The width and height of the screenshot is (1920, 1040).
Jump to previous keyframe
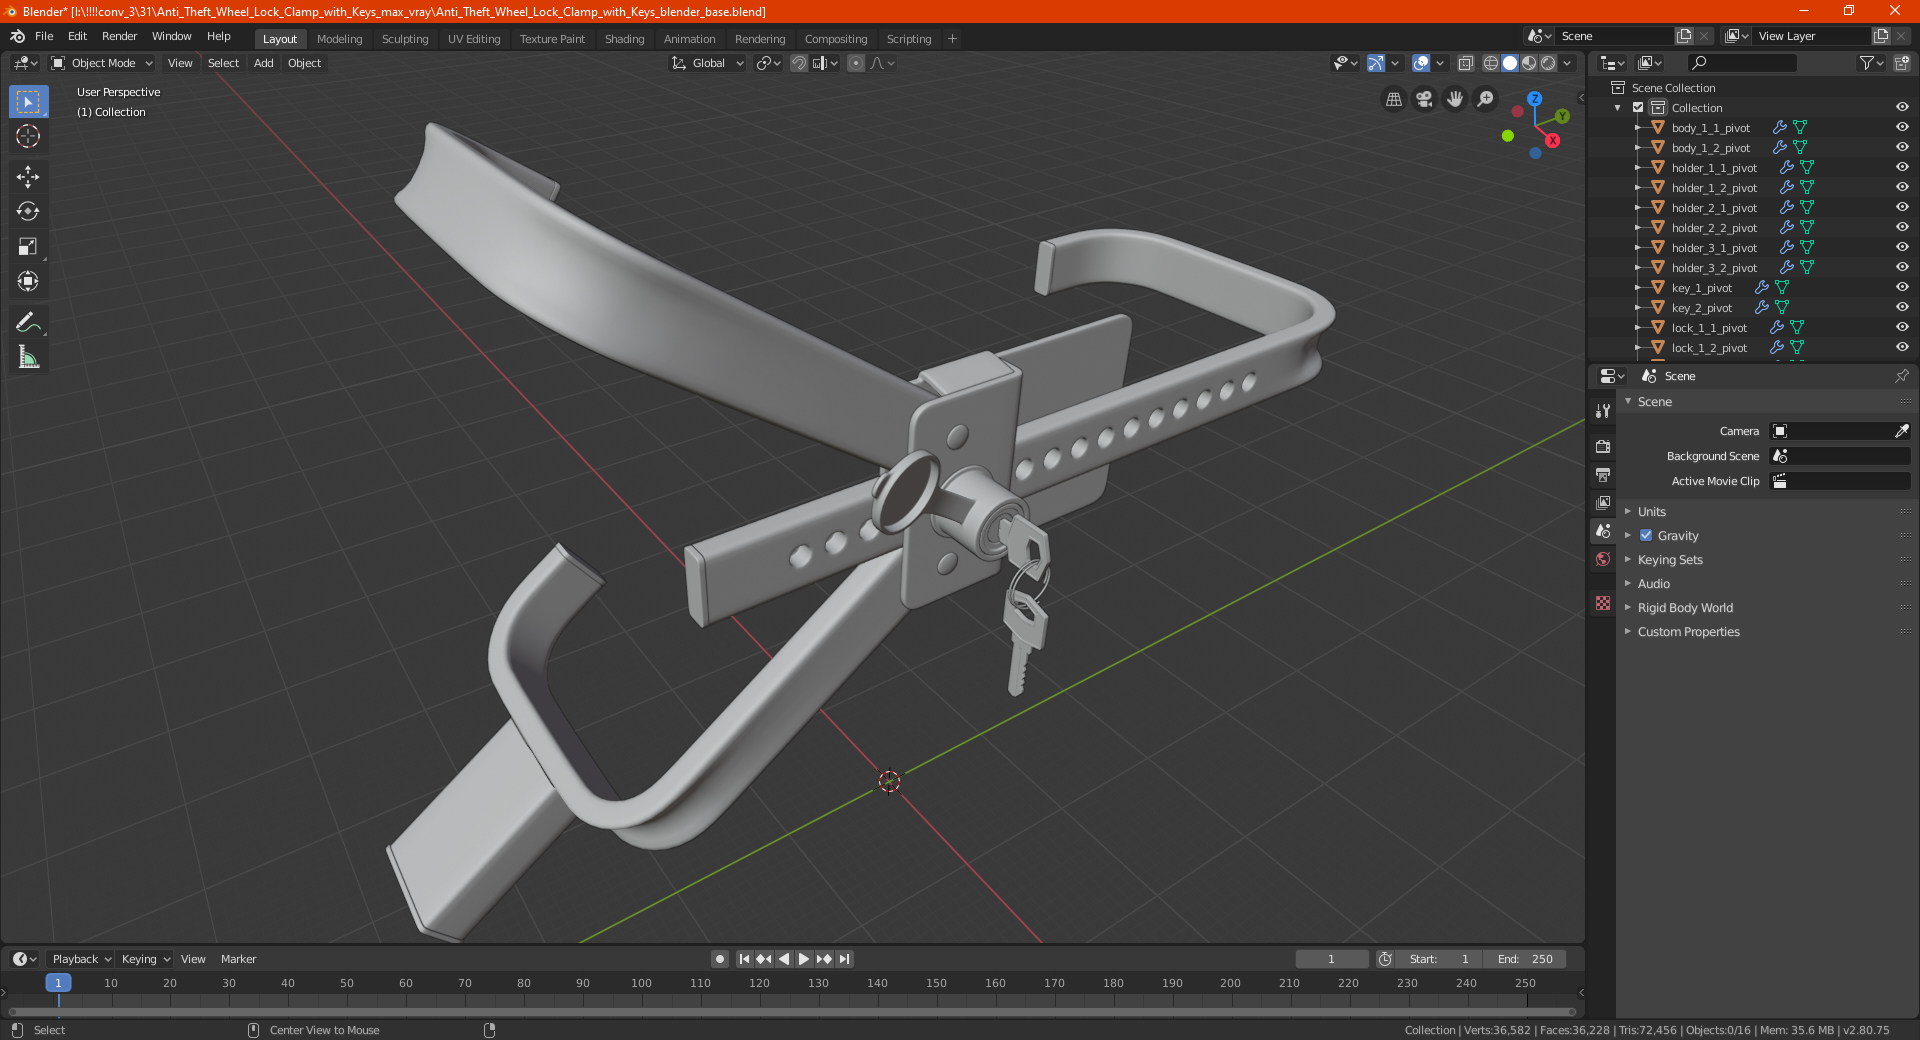(x=764, y=959)
